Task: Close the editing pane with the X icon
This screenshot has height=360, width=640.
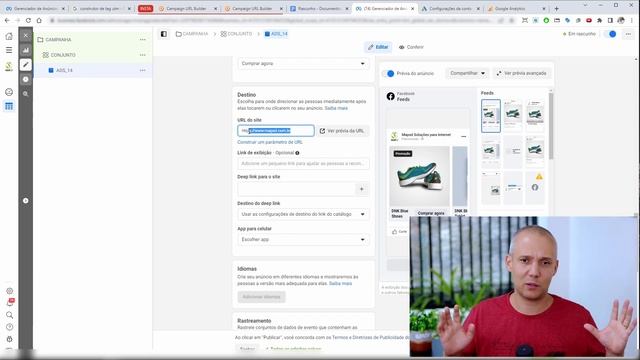Action: pos(26,36)
